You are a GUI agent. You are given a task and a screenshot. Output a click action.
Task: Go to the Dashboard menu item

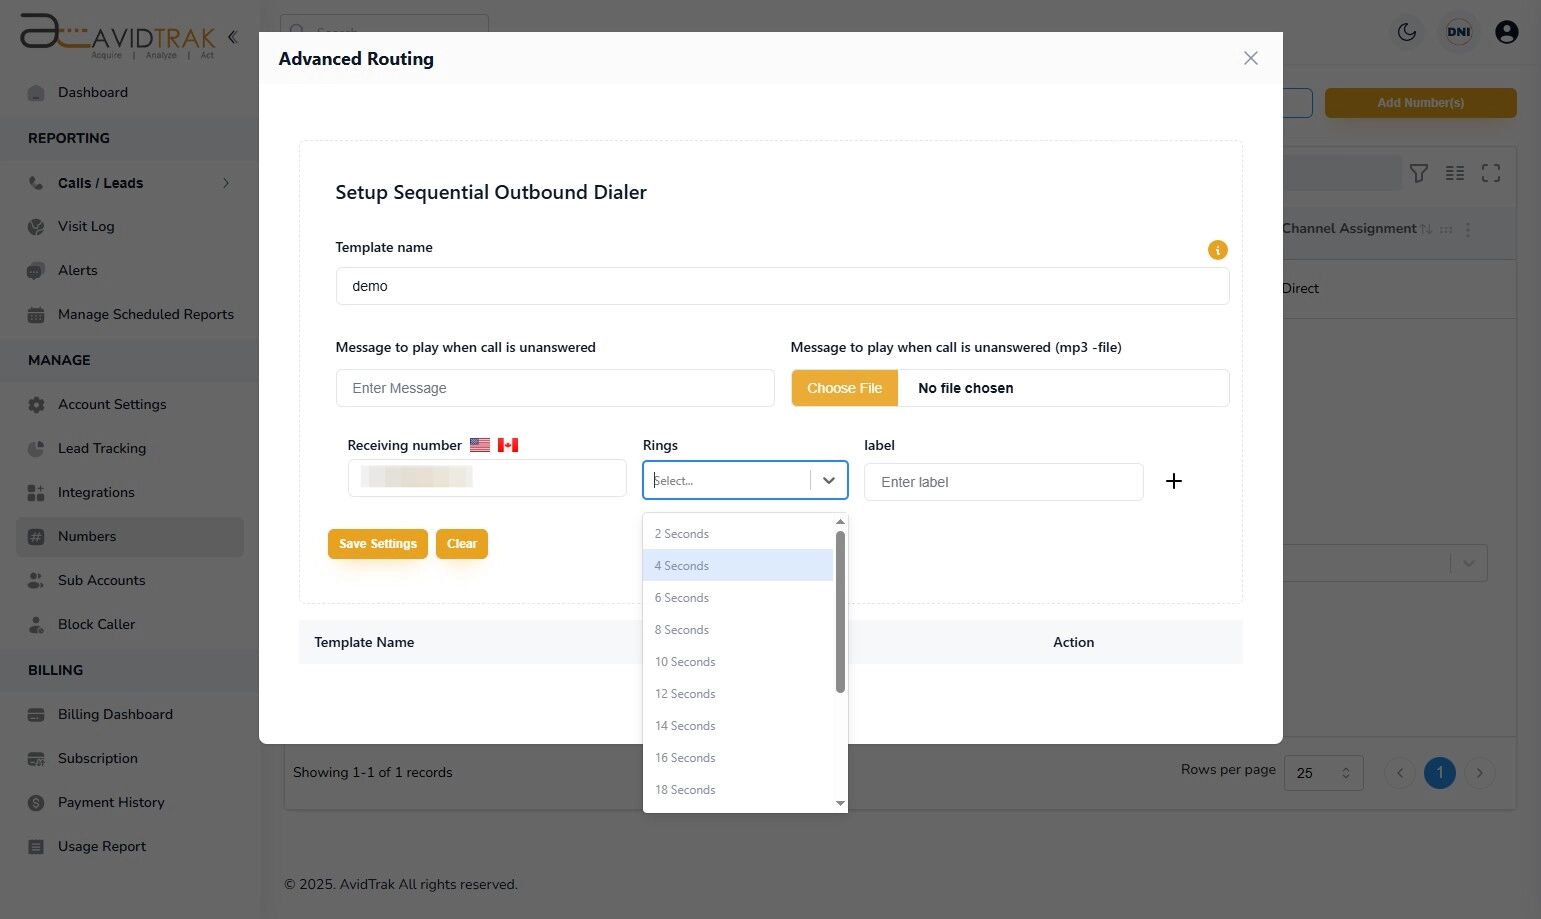point(93,92)
